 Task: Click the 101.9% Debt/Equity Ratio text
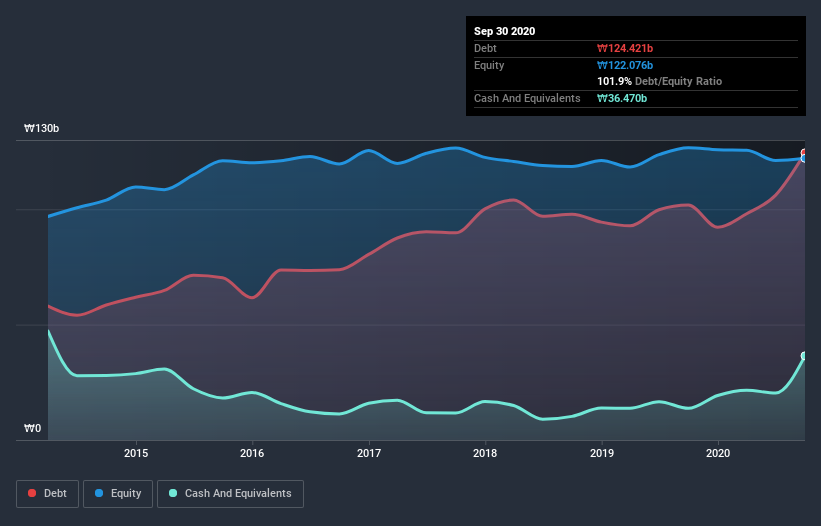[660, 81]
